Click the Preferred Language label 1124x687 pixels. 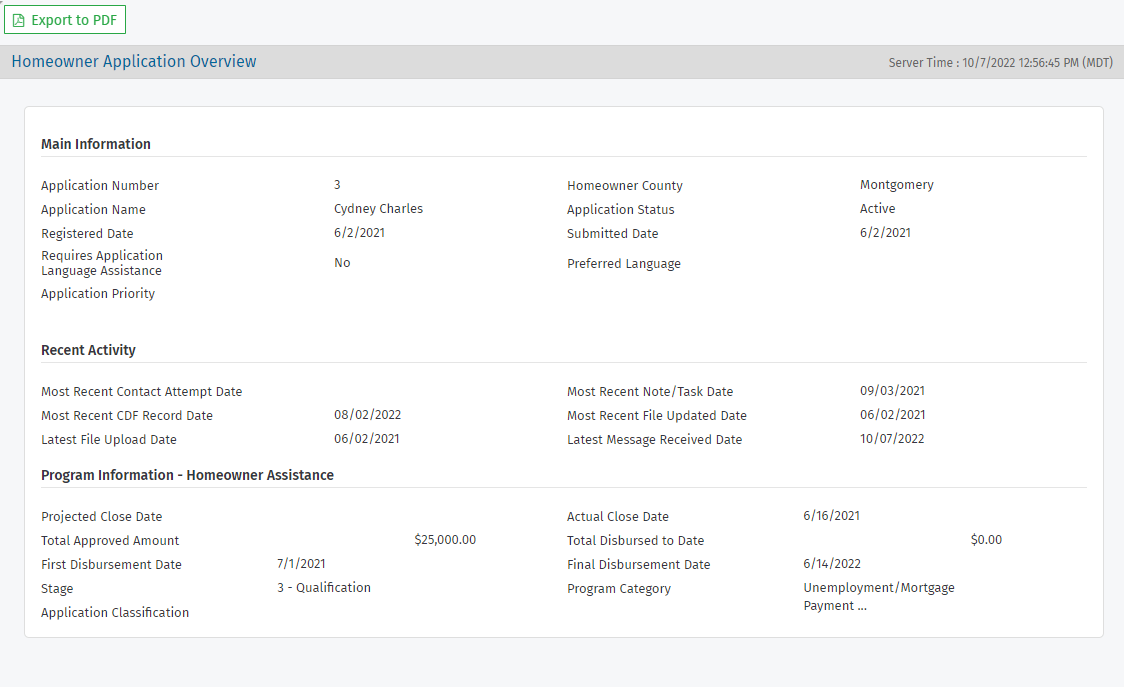tap(624, 264)
